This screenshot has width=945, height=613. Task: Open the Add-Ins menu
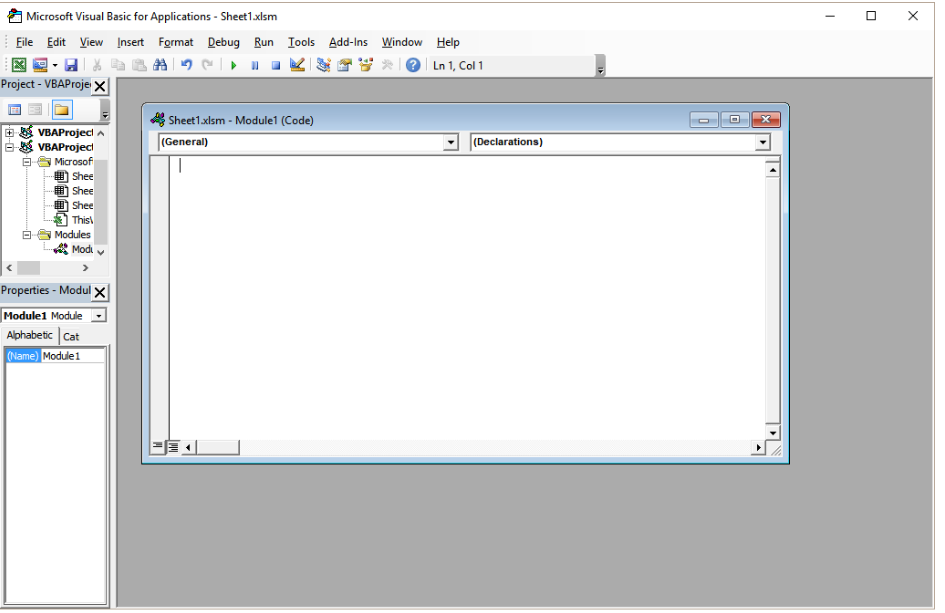click(x=348, y=42)
